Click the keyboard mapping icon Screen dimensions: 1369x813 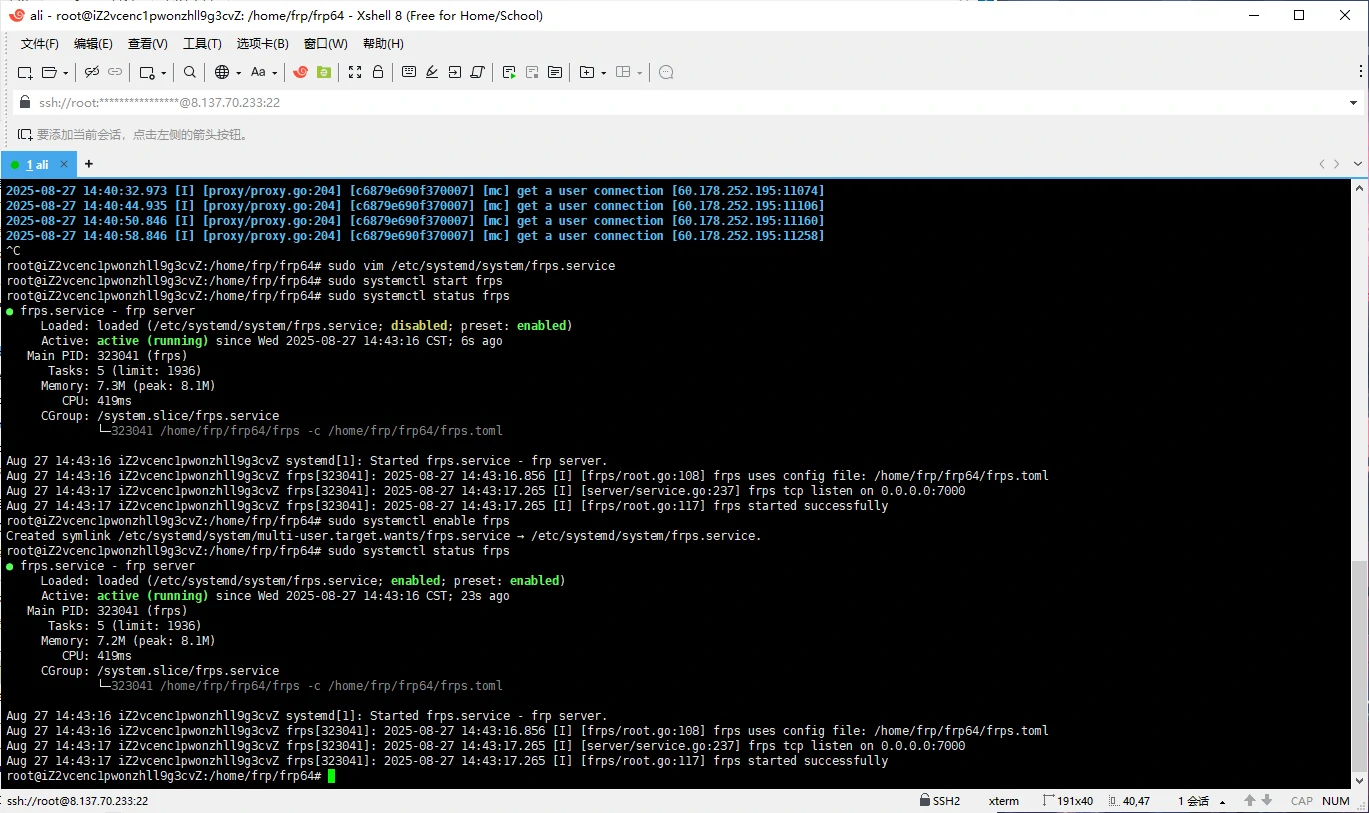408,72
